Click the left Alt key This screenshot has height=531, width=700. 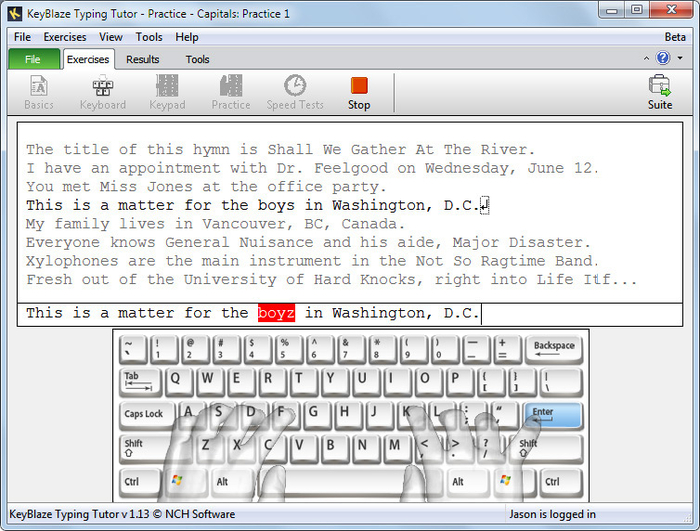pos(232,482)
